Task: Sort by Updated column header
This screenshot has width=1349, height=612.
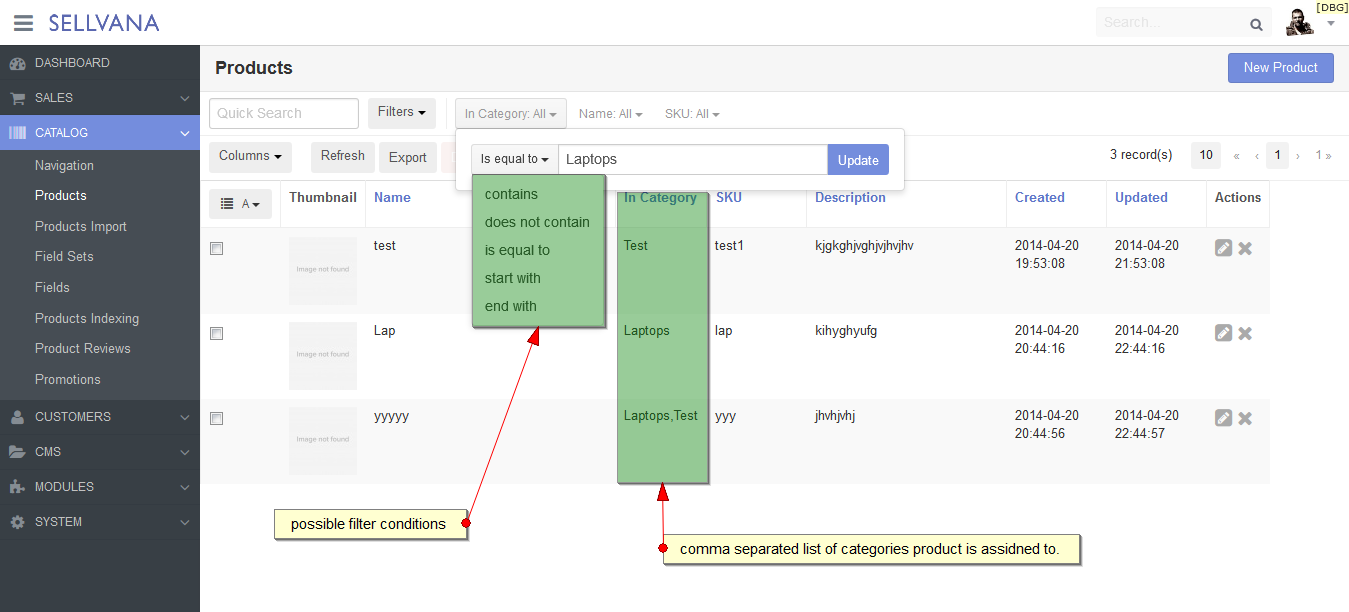Action: click(x=1141, y=198)
